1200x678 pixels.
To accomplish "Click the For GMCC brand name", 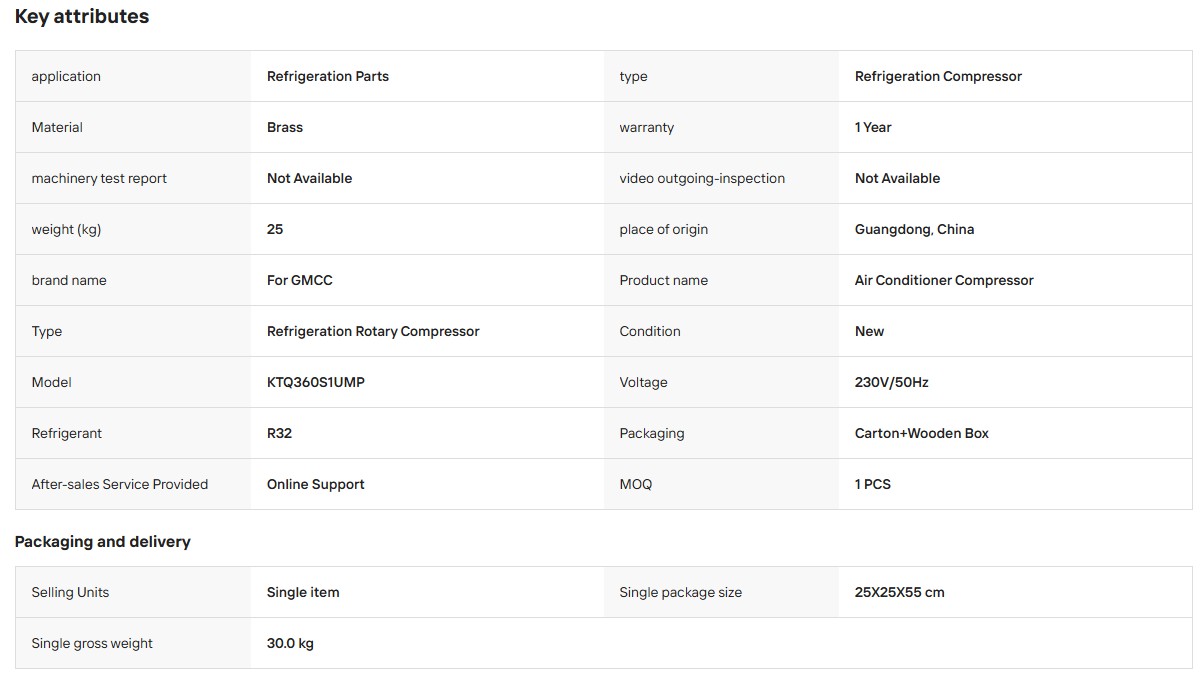I will coord(300,280).
